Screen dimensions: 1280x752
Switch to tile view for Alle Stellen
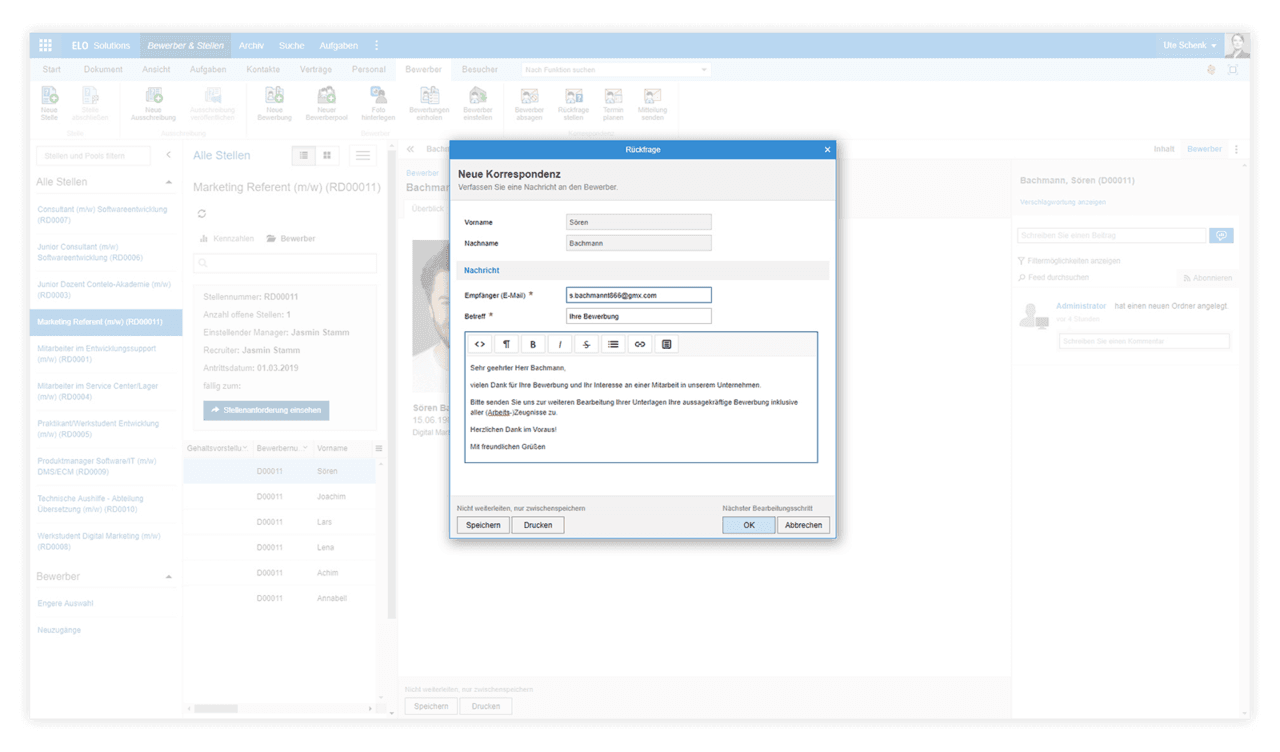tap(327, 155)
